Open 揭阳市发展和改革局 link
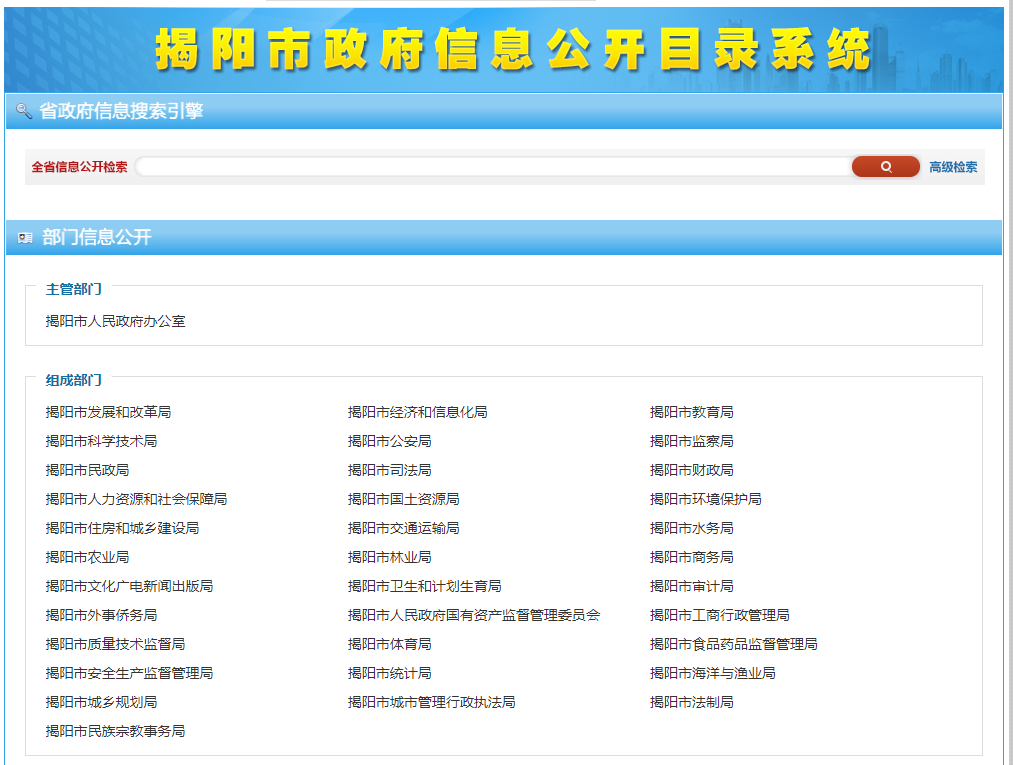The height and width of the screenshot is (765, 1013). (x=109, y=412)
